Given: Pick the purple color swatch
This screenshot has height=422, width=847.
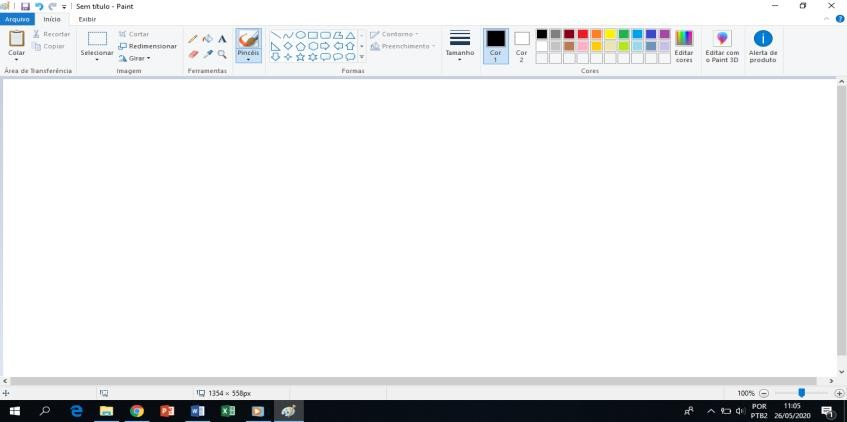Looking at the screenshot, I should click(x=664, y=34).
